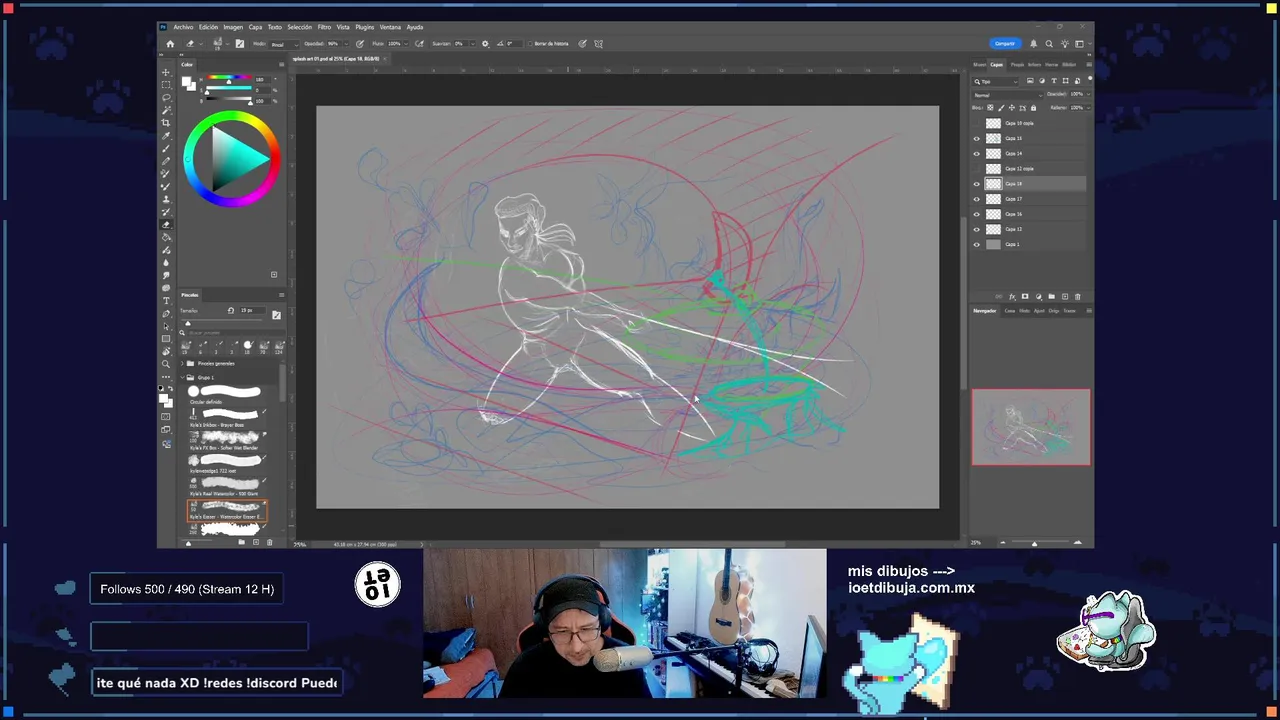Click the layer effects fx icon
The image size is (1280, 720).
point(1012,296)
